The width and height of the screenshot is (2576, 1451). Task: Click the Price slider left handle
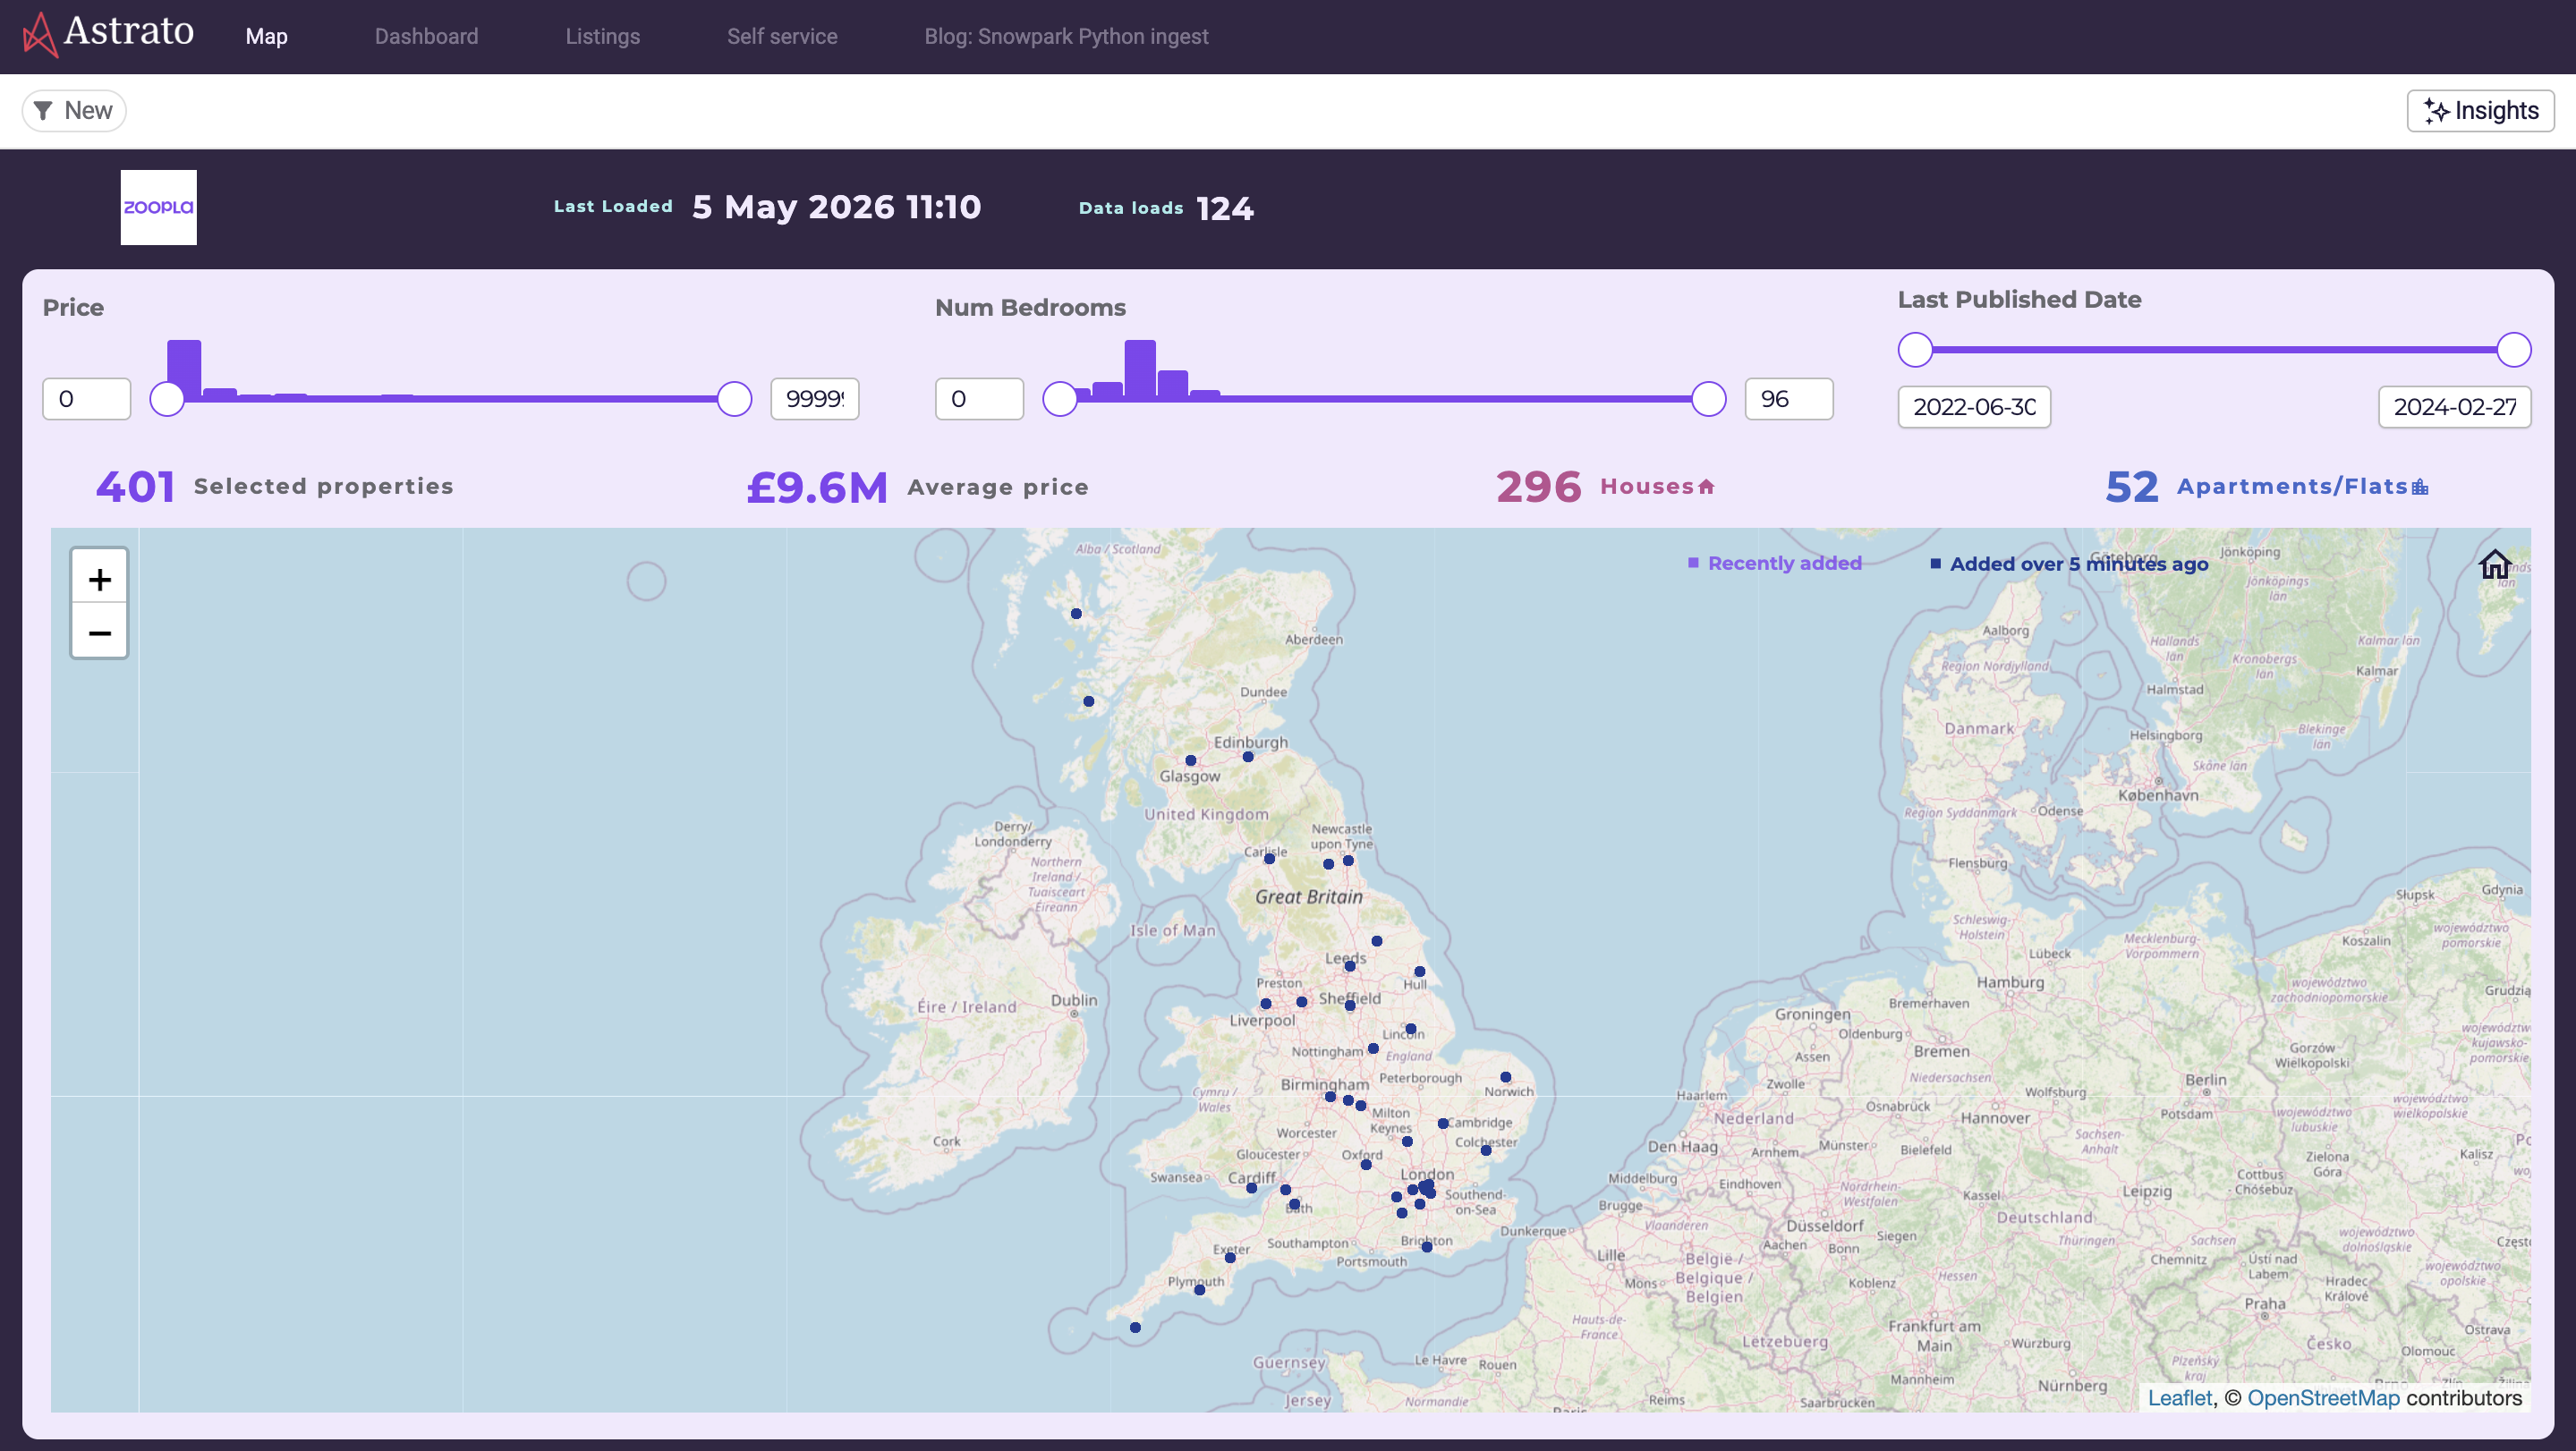coord(167,399)
